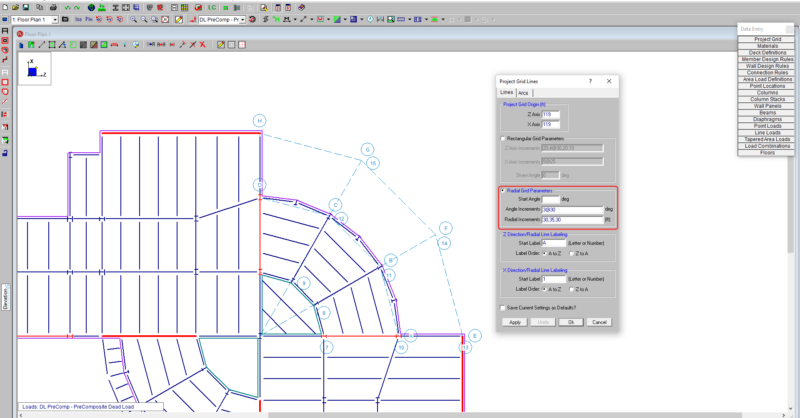Switch to the Arcs tab
The width and height of the screenshot is (800, 418).
[x=523, y=93]
